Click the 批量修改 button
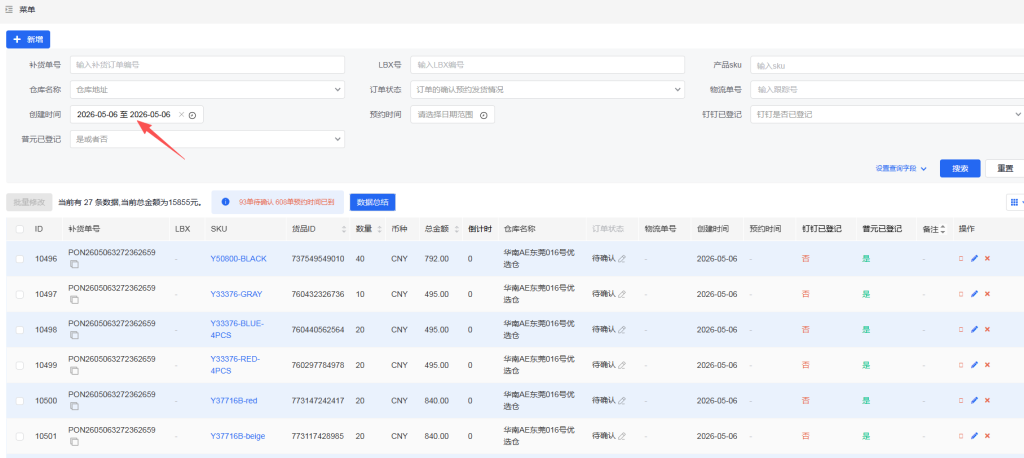This screenshot has width=1024, height=458. point(29,203)
